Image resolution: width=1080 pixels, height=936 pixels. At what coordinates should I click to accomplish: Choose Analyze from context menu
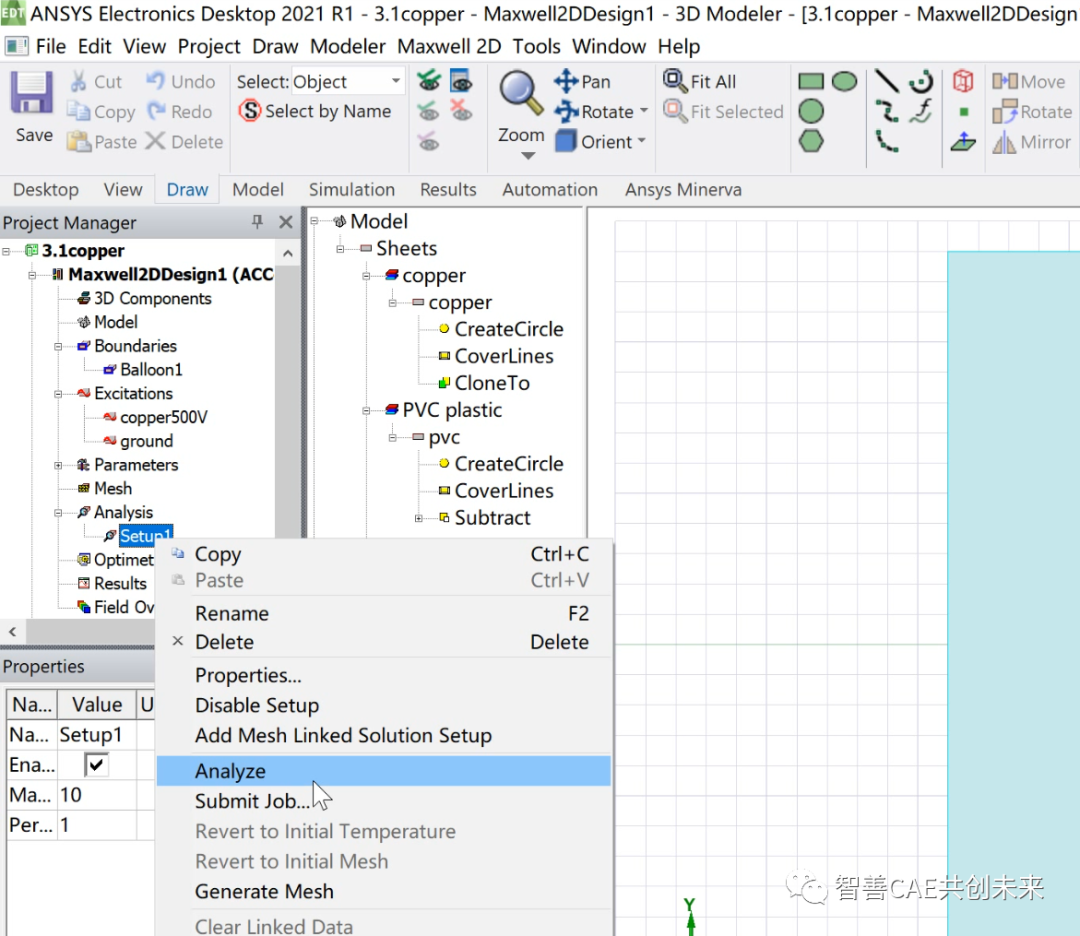[x=384, y=771]
